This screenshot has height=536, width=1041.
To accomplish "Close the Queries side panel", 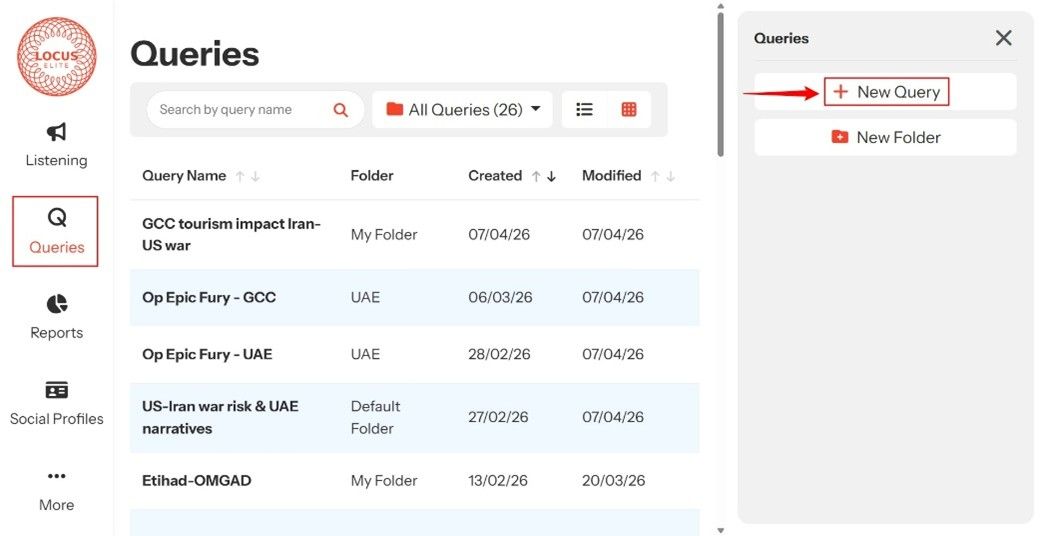I will click(1003, 38).
